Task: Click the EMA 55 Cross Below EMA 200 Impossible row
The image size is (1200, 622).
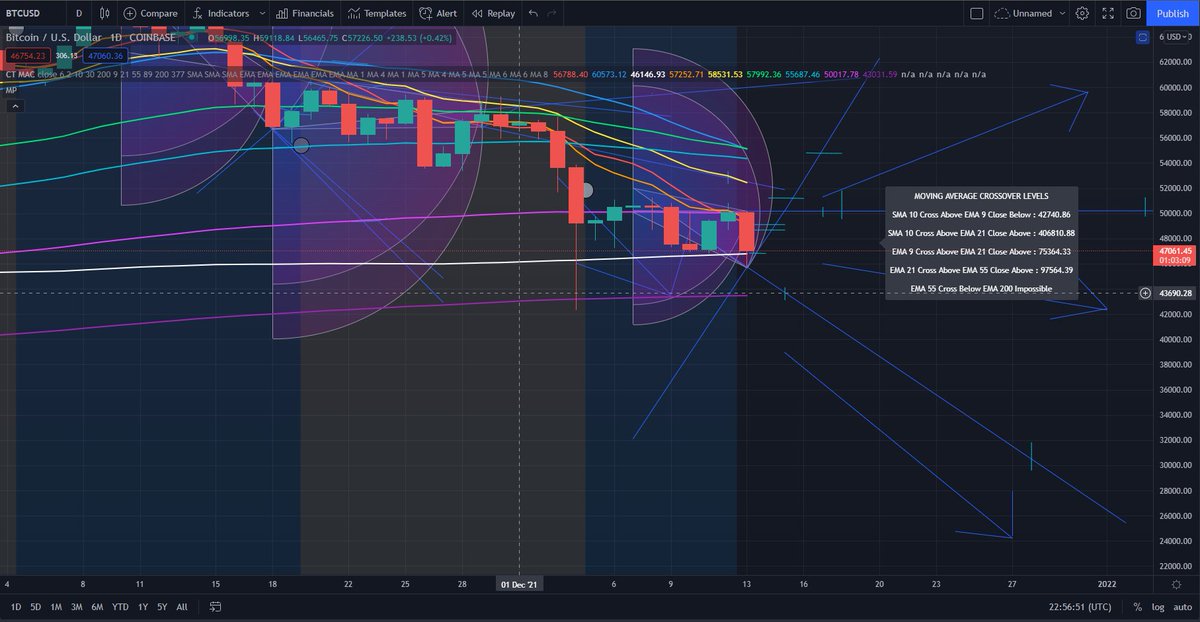Action: (981, 289)
